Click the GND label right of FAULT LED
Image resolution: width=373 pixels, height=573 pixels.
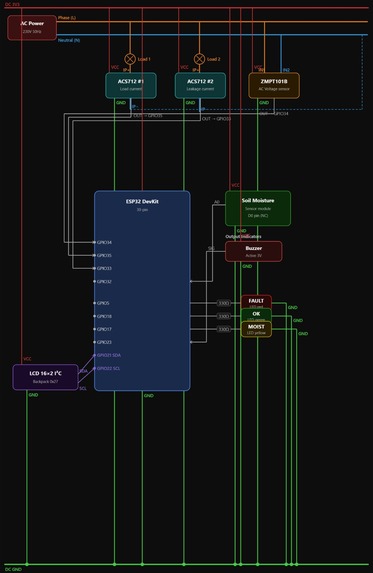pos(293,308)
